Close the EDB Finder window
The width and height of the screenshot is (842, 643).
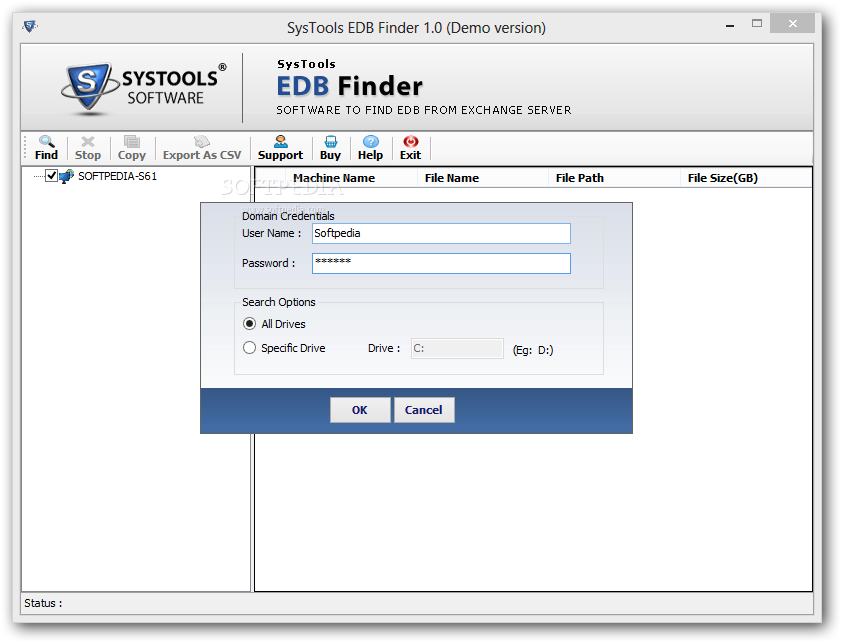click(x=793, y=24)
